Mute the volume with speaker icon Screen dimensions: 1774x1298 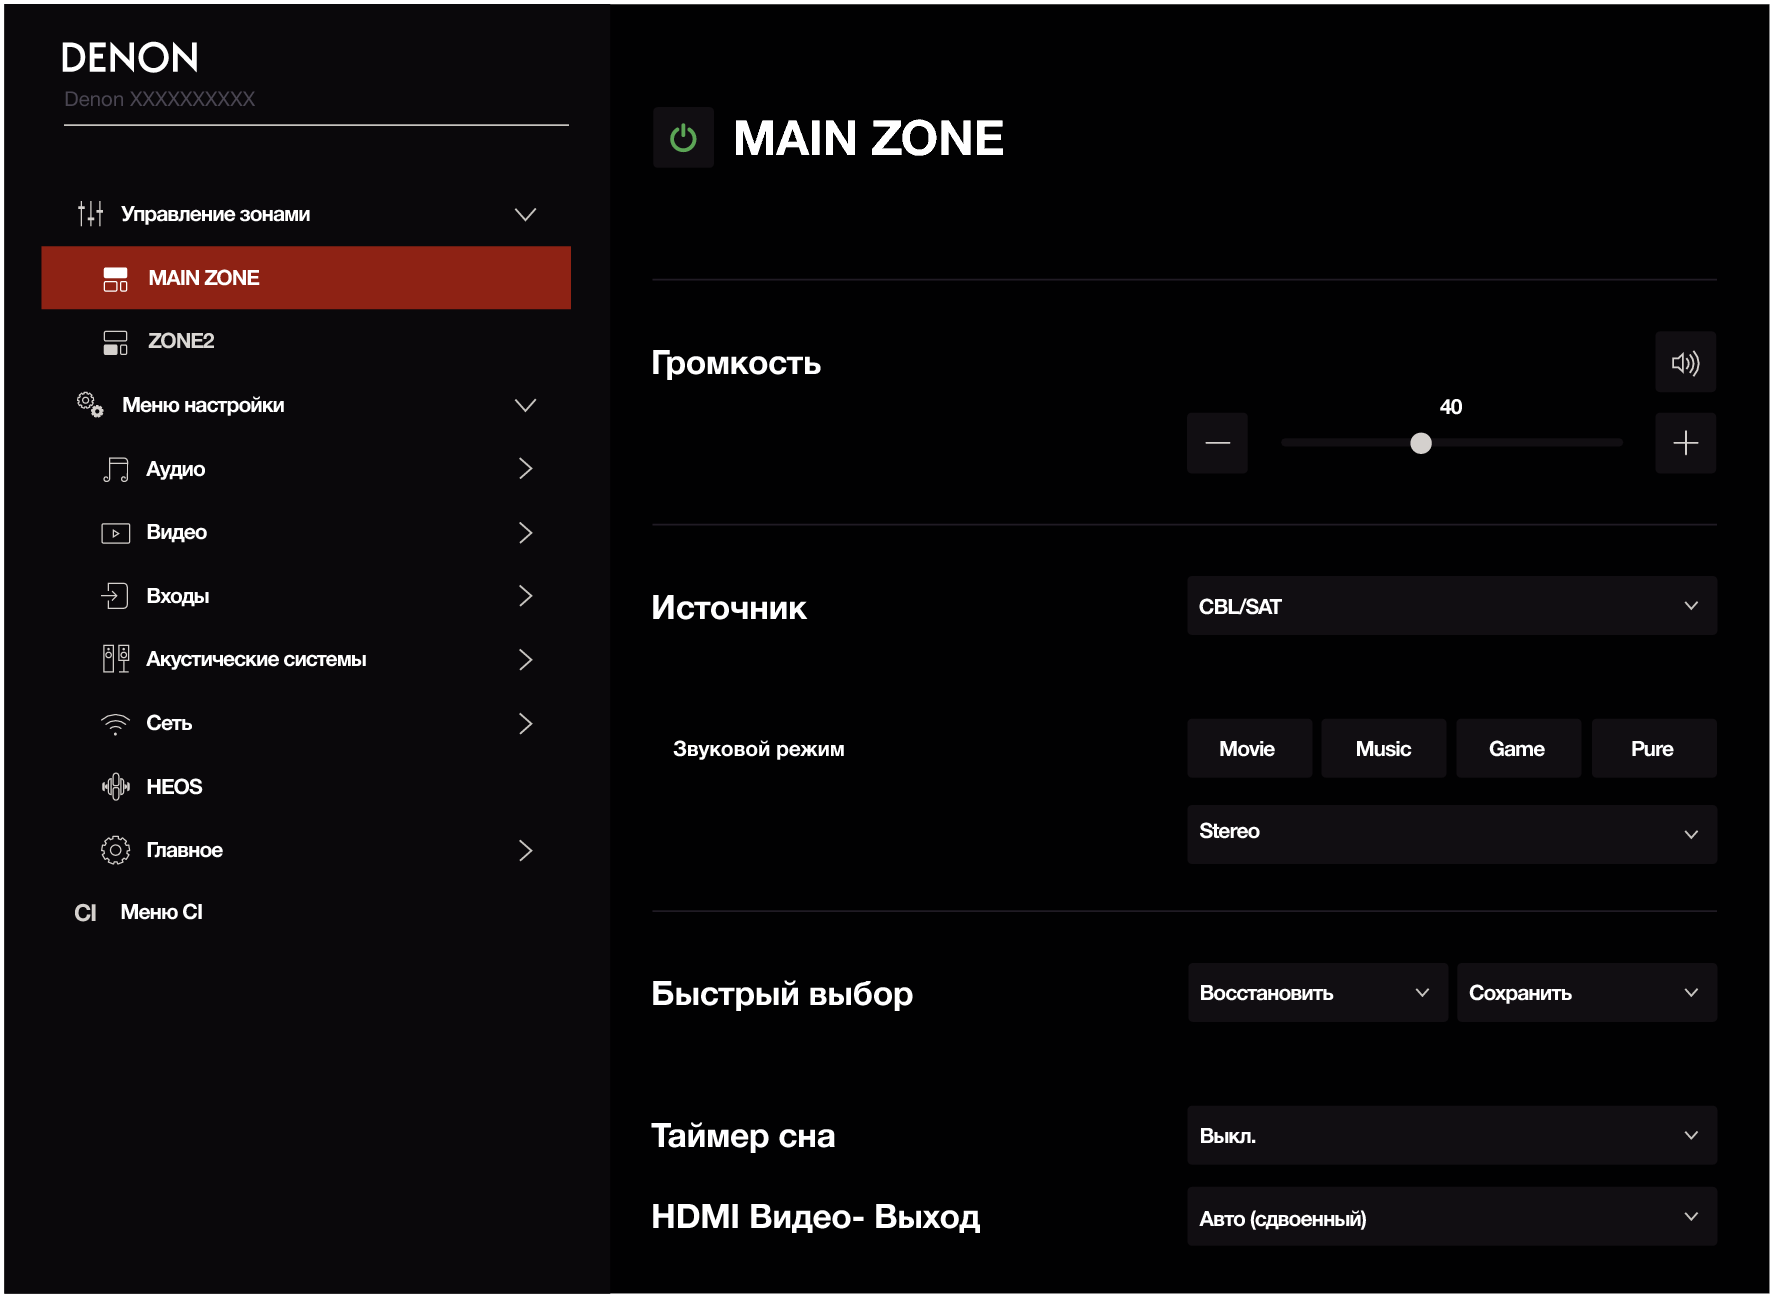pos(1685,363)
